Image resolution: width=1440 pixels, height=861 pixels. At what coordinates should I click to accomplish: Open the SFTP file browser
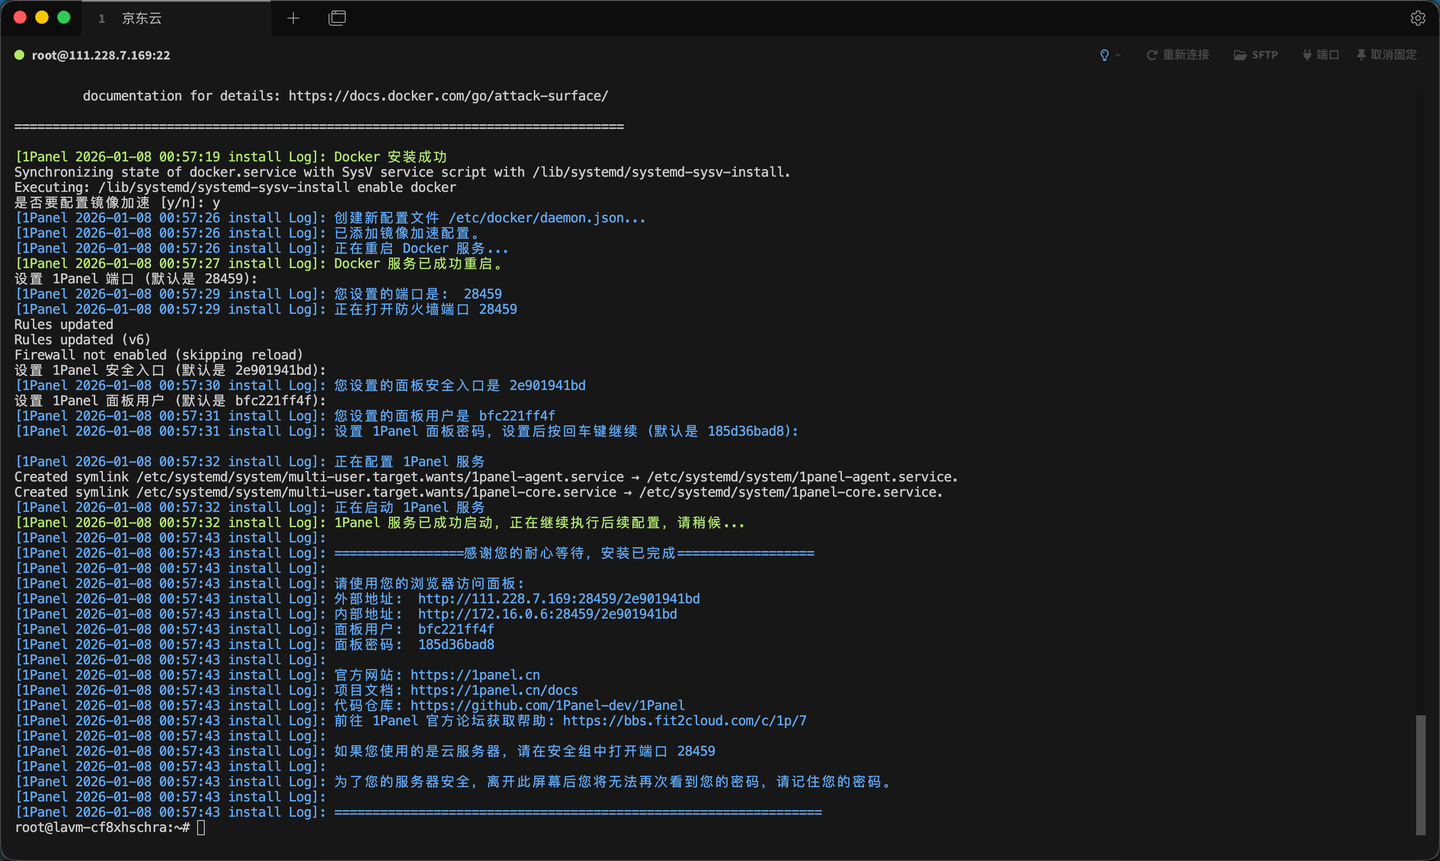coord(1256,55)
